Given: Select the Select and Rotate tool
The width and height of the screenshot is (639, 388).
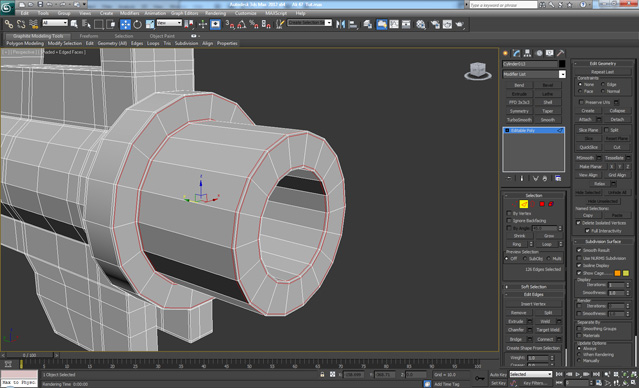Looking at the screenshot, I should tap(137, 24).
